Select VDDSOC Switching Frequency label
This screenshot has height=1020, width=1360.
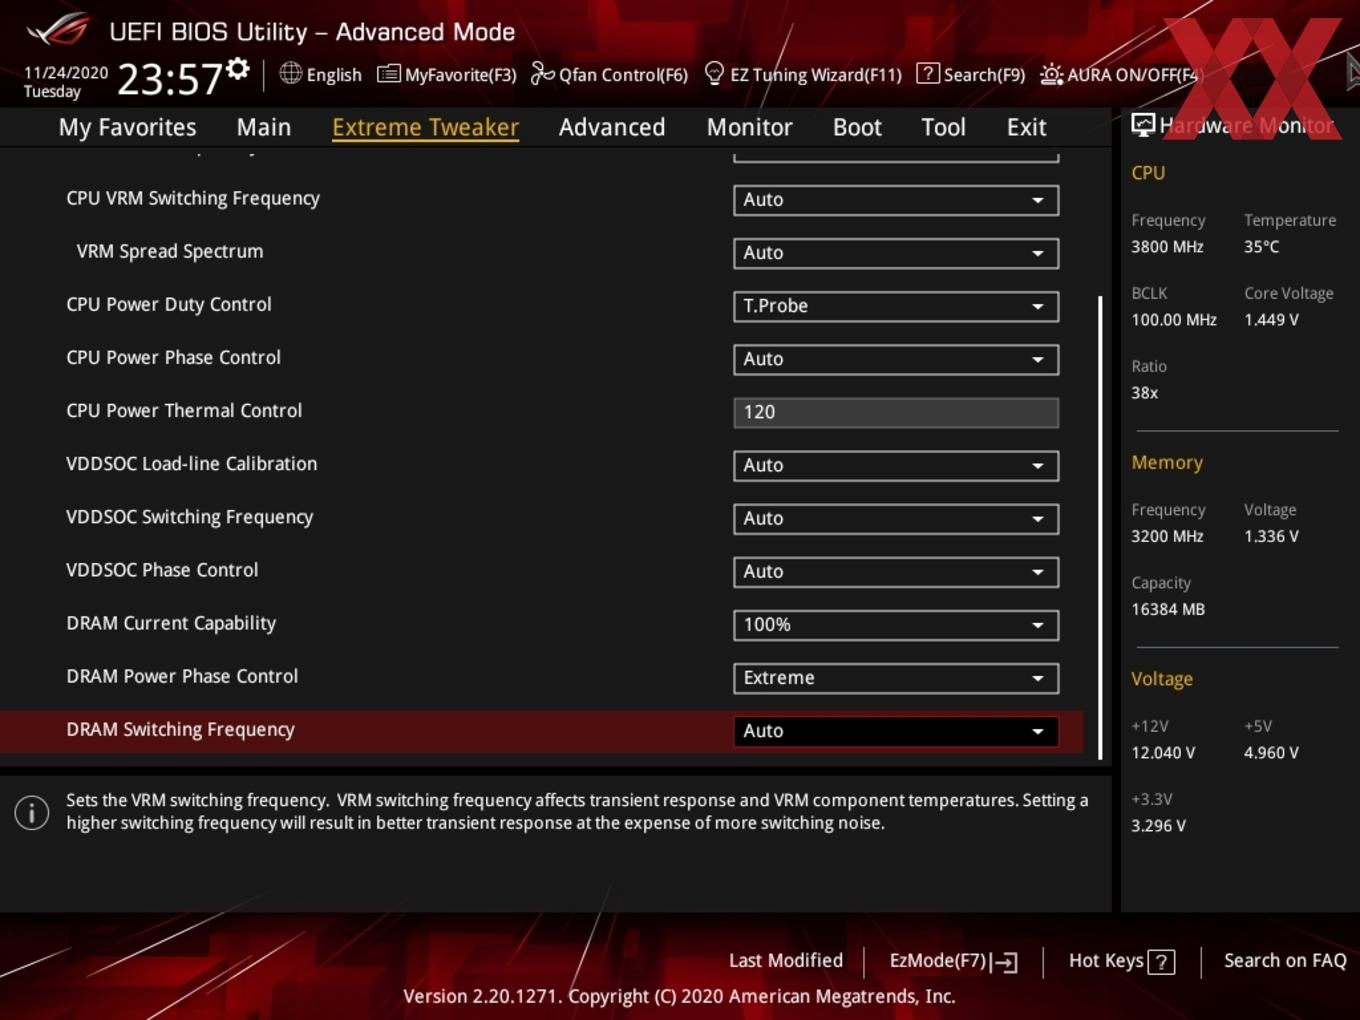tap(190, 517)
